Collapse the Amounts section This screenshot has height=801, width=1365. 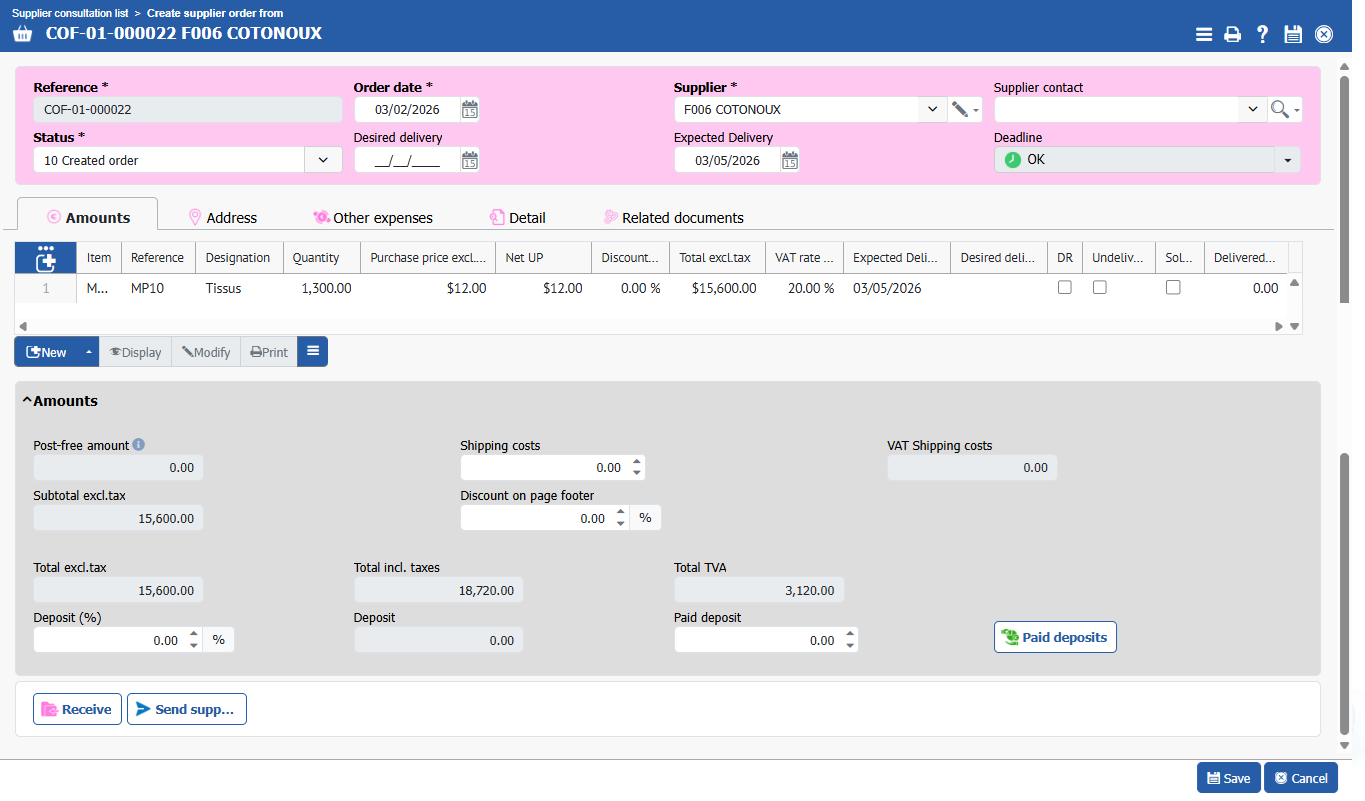pos(27,401)
